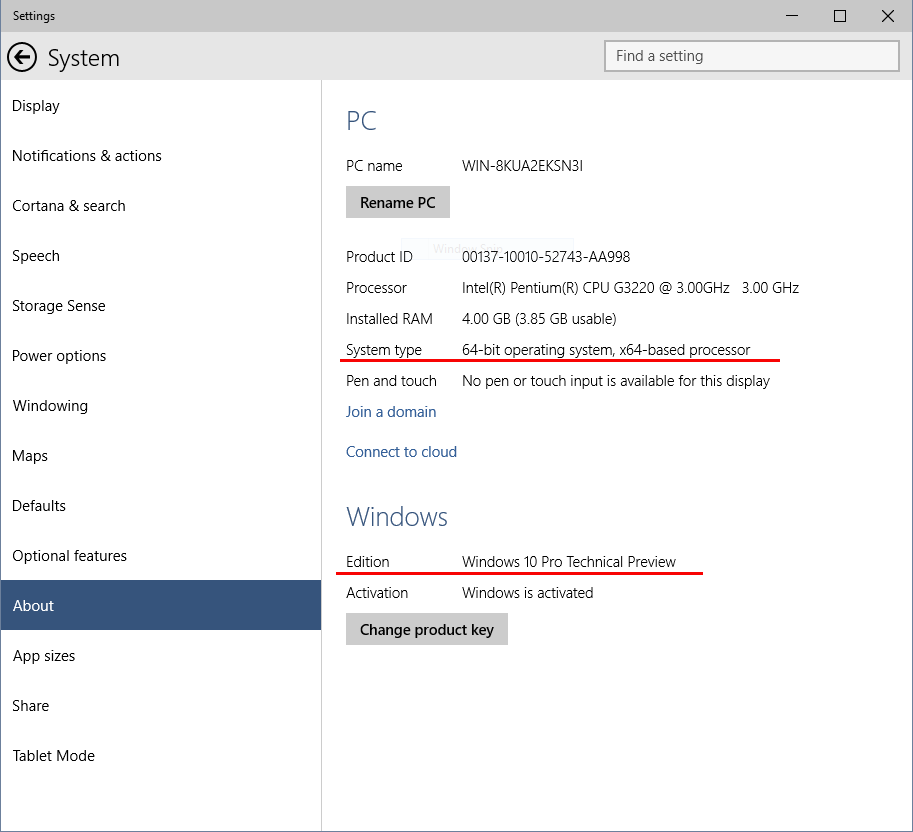The height and width of the screenshot is (832, 913).
Task: Close the Settings window
Action: pos(887,16)
